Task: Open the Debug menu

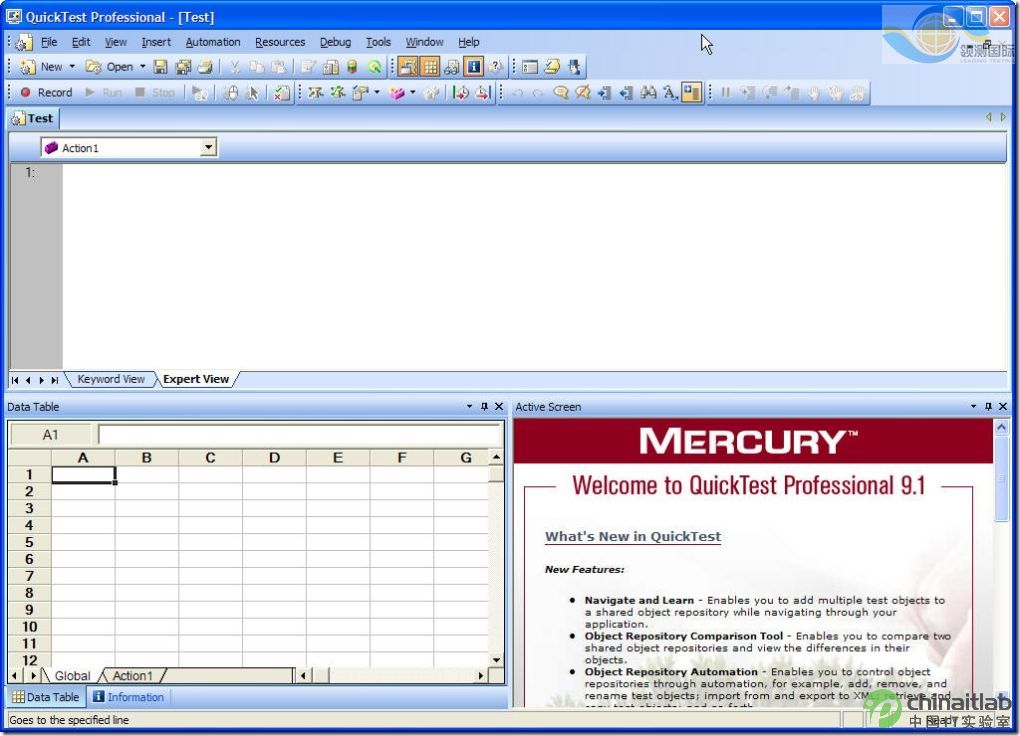Action: coord(335,42)
